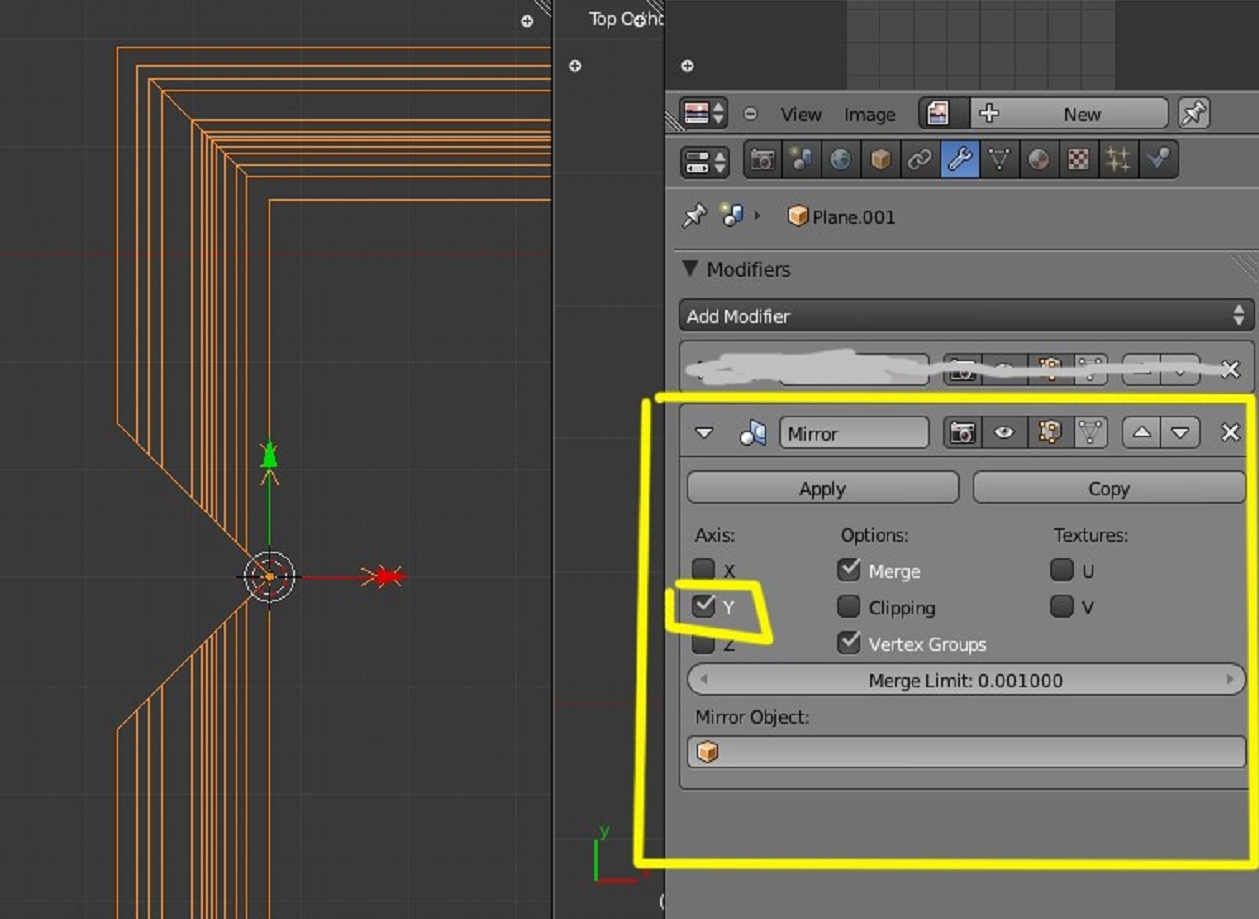Click the plus toggle at the left viewport's top-right
This screenshot has width=1259, height=919.
click(x=527, y=21)
